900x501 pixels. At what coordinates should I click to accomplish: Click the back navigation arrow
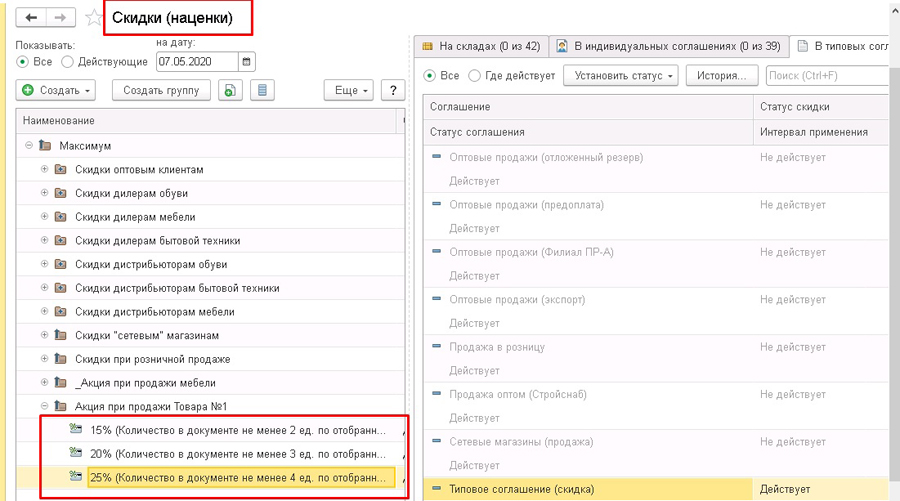pos(32,18)
